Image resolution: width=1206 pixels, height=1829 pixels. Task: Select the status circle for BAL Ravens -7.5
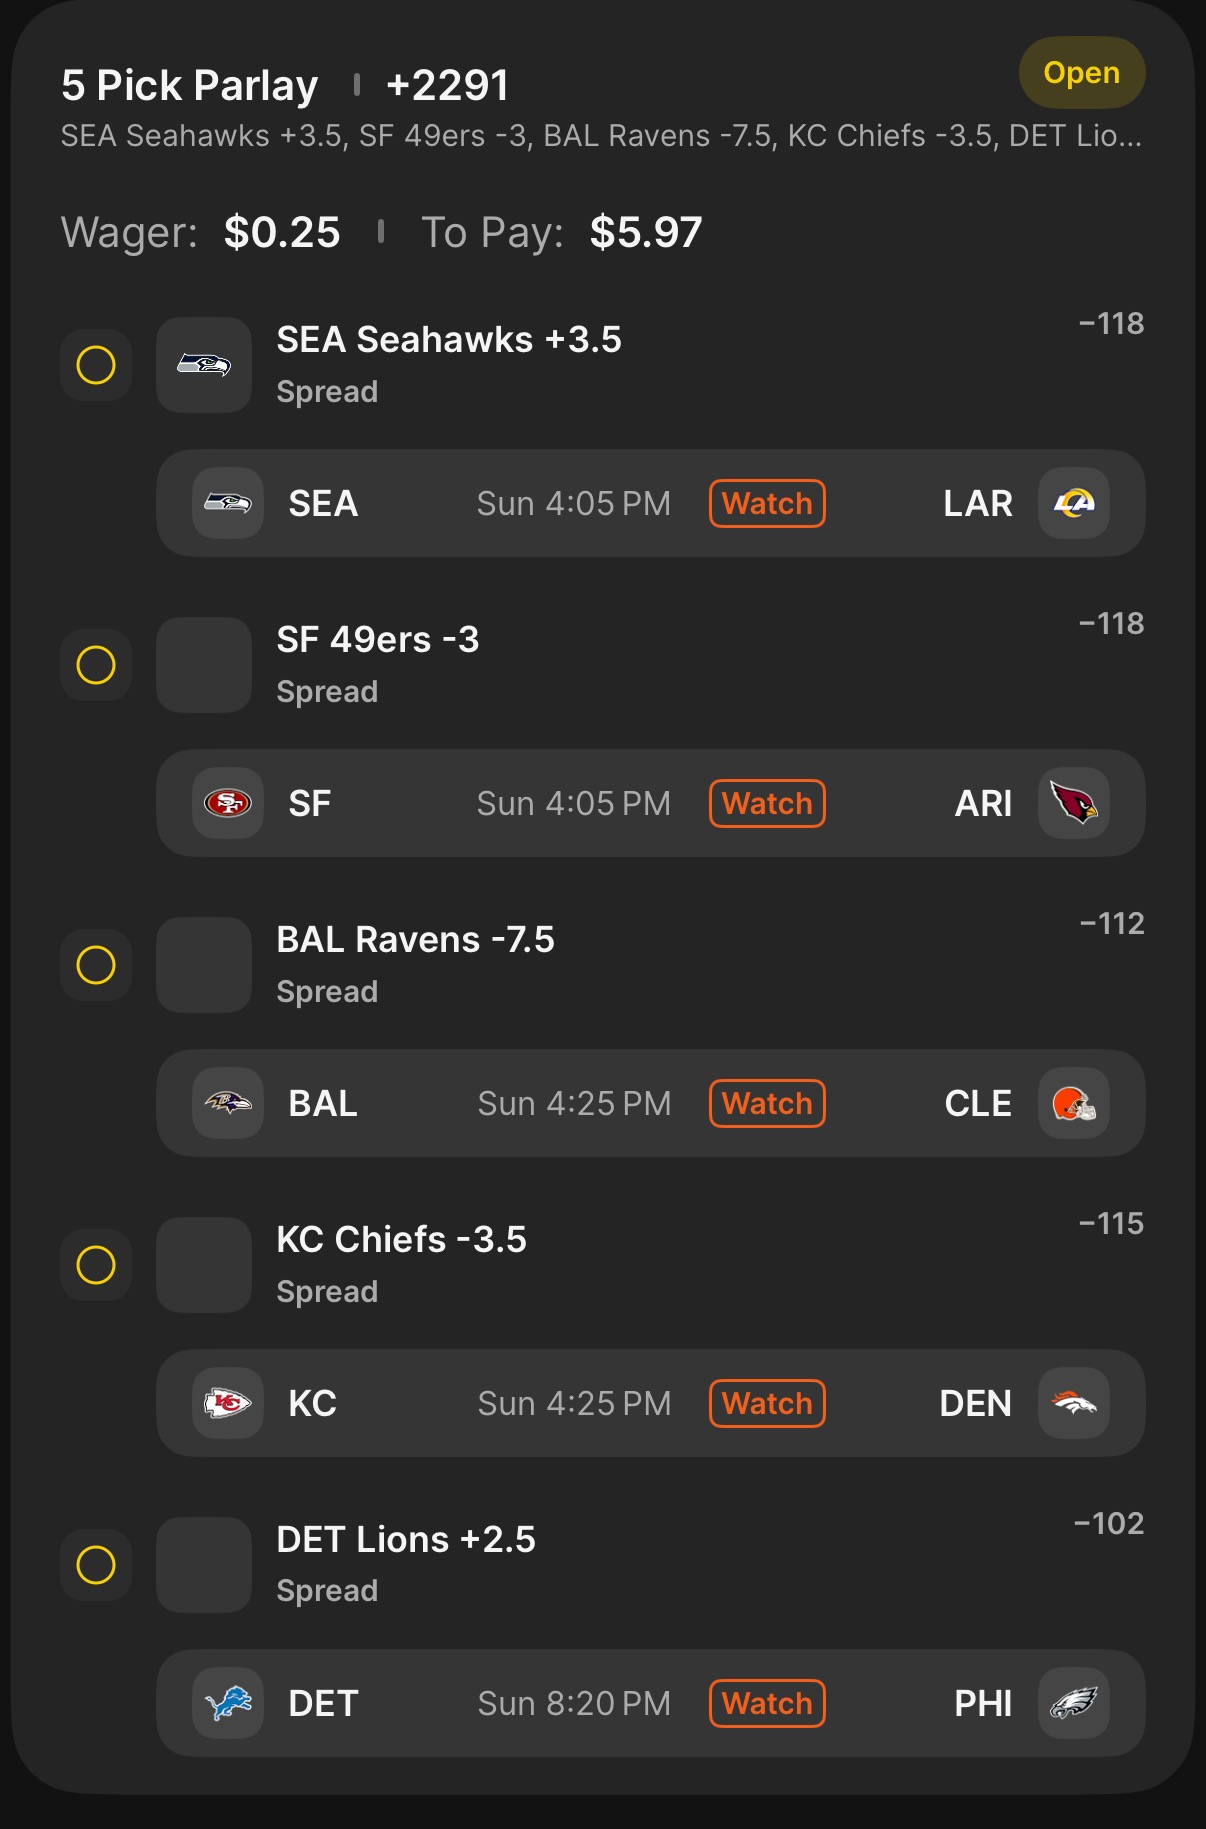click(96, 965)
